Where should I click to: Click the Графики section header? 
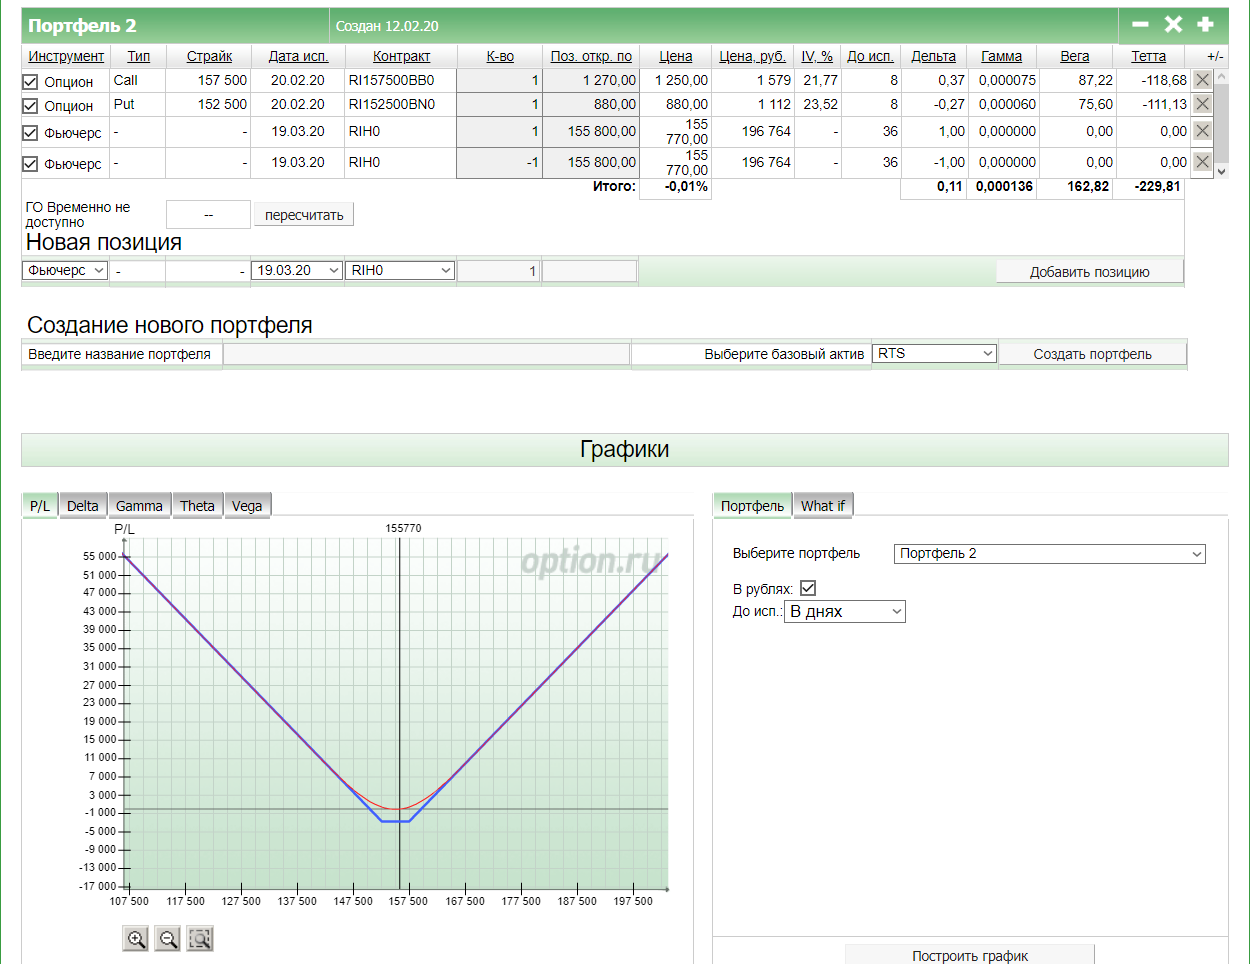(x=625, y=450)
